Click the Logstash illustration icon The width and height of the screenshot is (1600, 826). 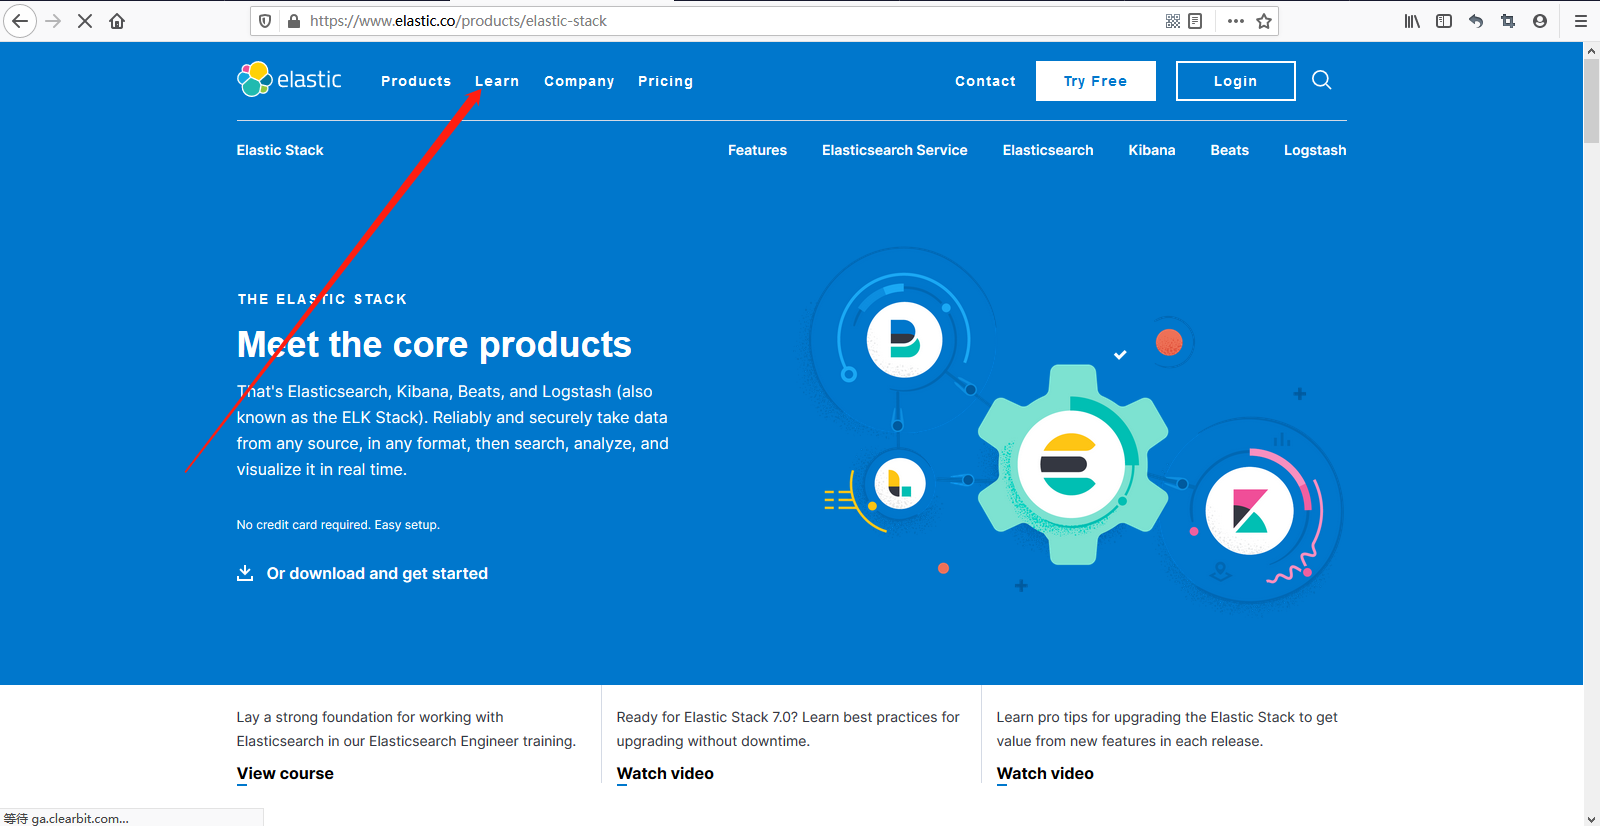(x=900, y=484)
